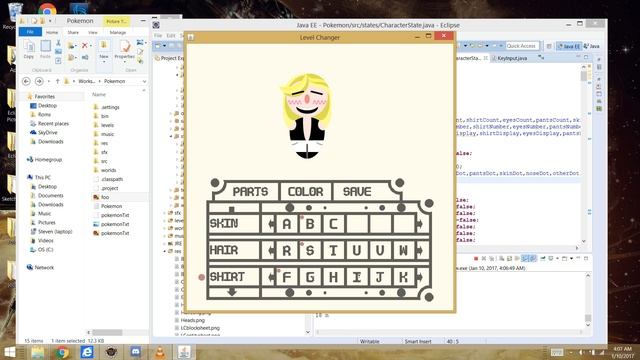
Task: Pick hair option U
Action: (x=356, y=250)
